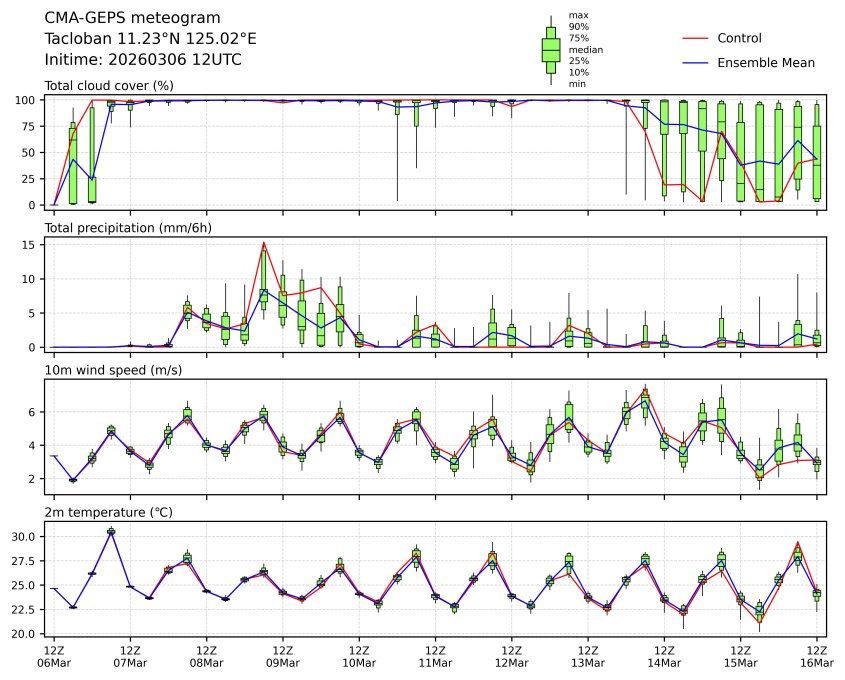Click the "median" label in the boxplot legend

(x=584, y=49)
